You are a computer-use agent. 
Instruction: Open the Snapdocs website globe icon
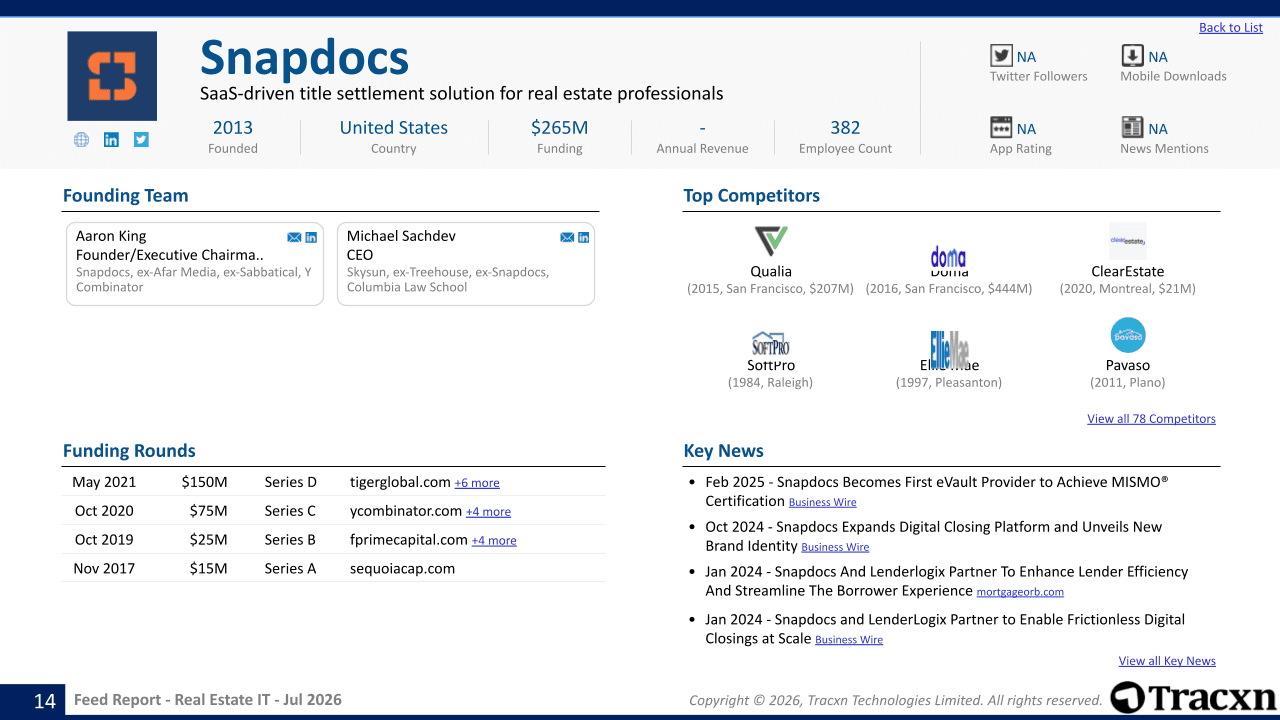(x=81, y=140)
